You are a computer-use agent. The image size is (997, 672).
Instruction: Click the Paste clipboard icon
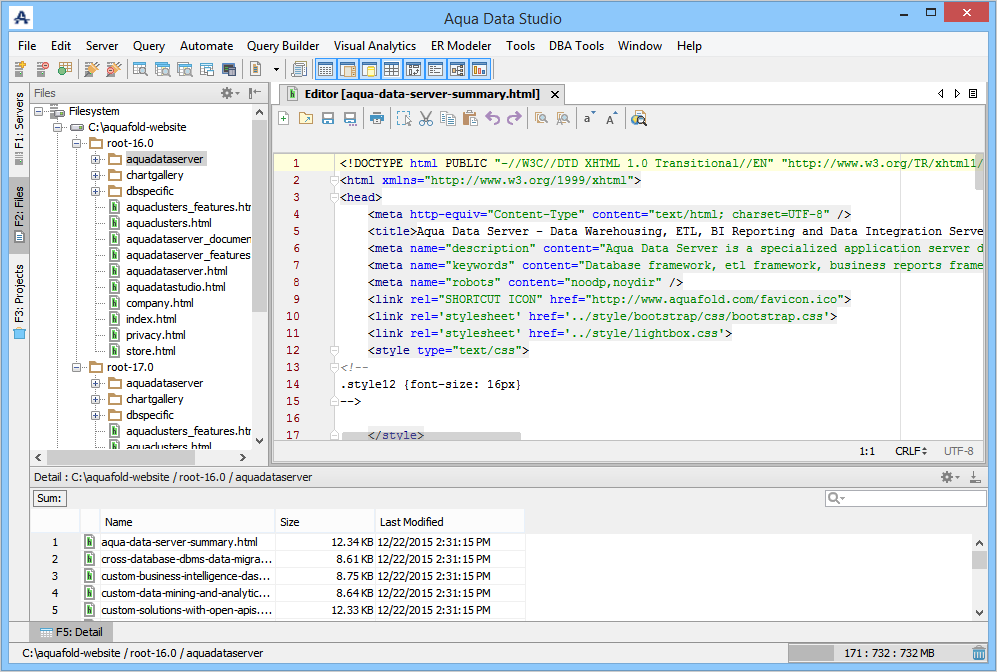coord(470,119)
